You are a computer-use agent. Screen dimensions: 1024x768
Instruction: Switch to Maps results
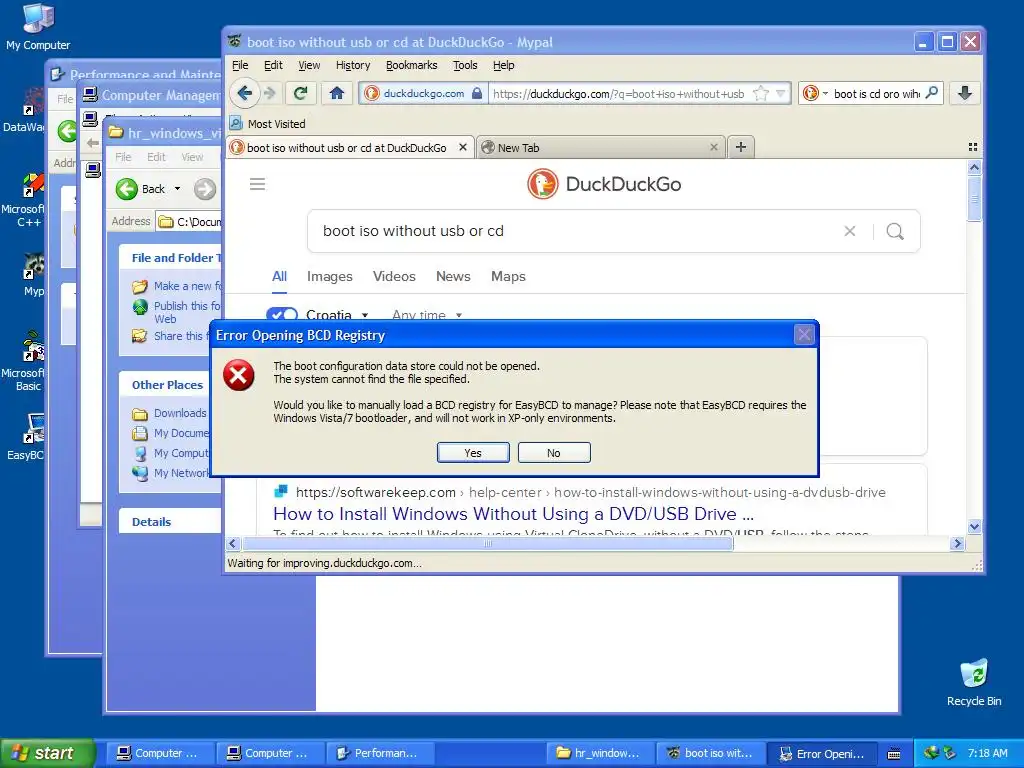[508, 276]
